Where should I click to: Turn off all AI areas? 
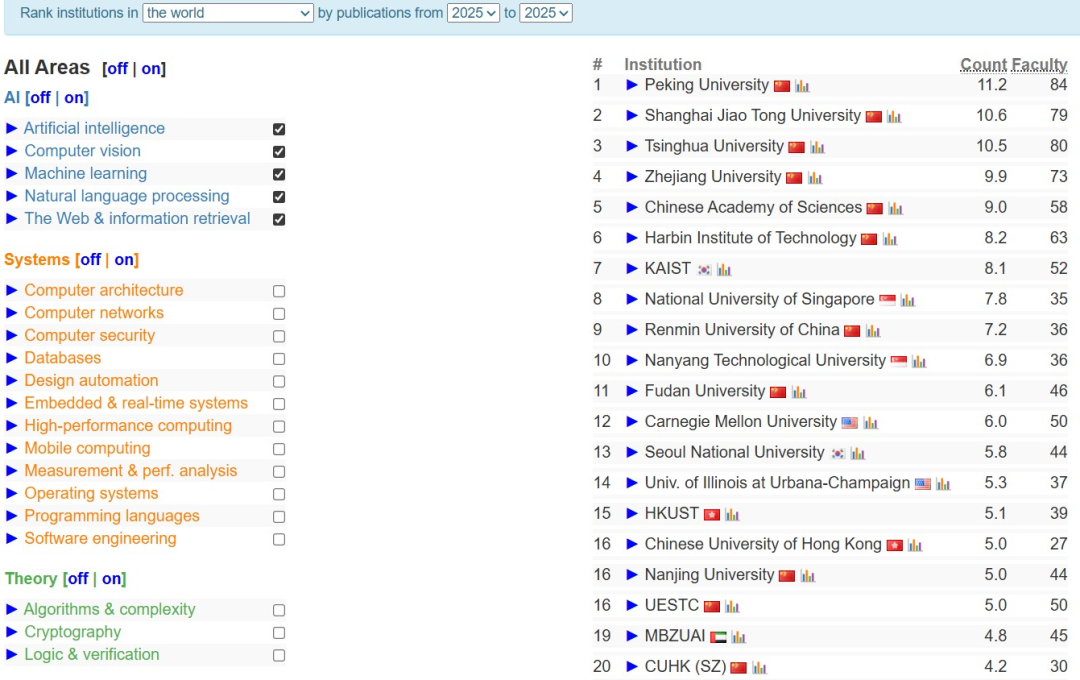(x=40, y=98)
